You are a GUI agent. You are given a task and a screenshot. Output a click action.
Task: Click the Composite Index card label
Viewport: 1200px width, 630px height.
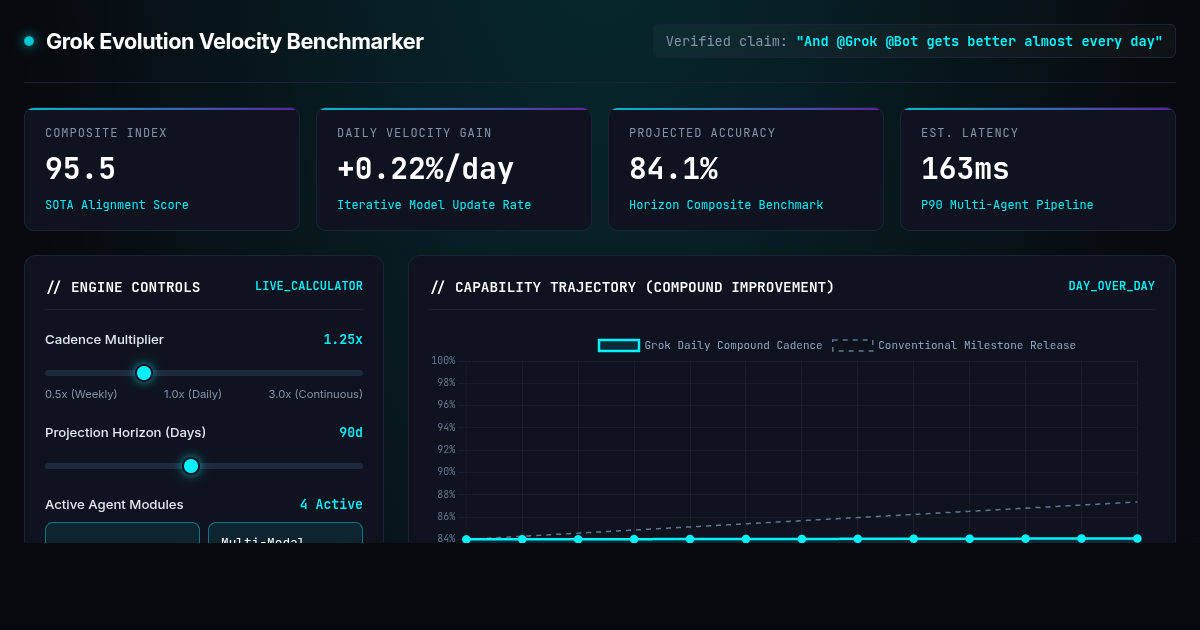pos(106,133)
